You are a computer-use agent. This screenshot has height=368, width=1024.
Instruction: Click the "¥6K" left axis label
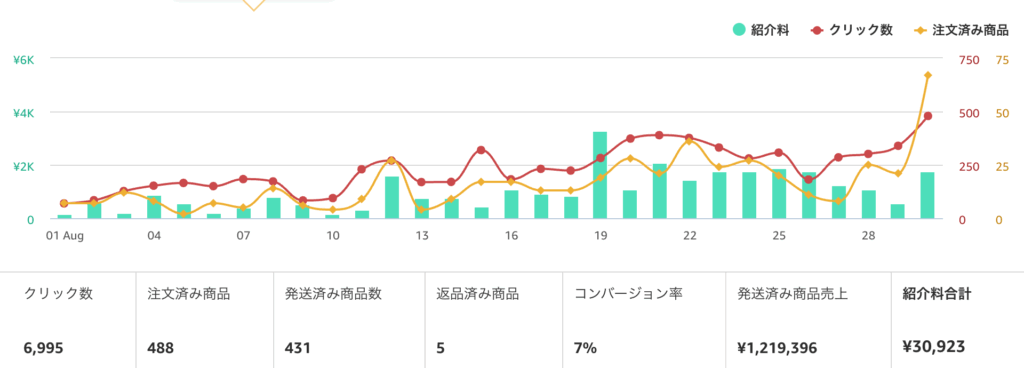coord(23,60)
